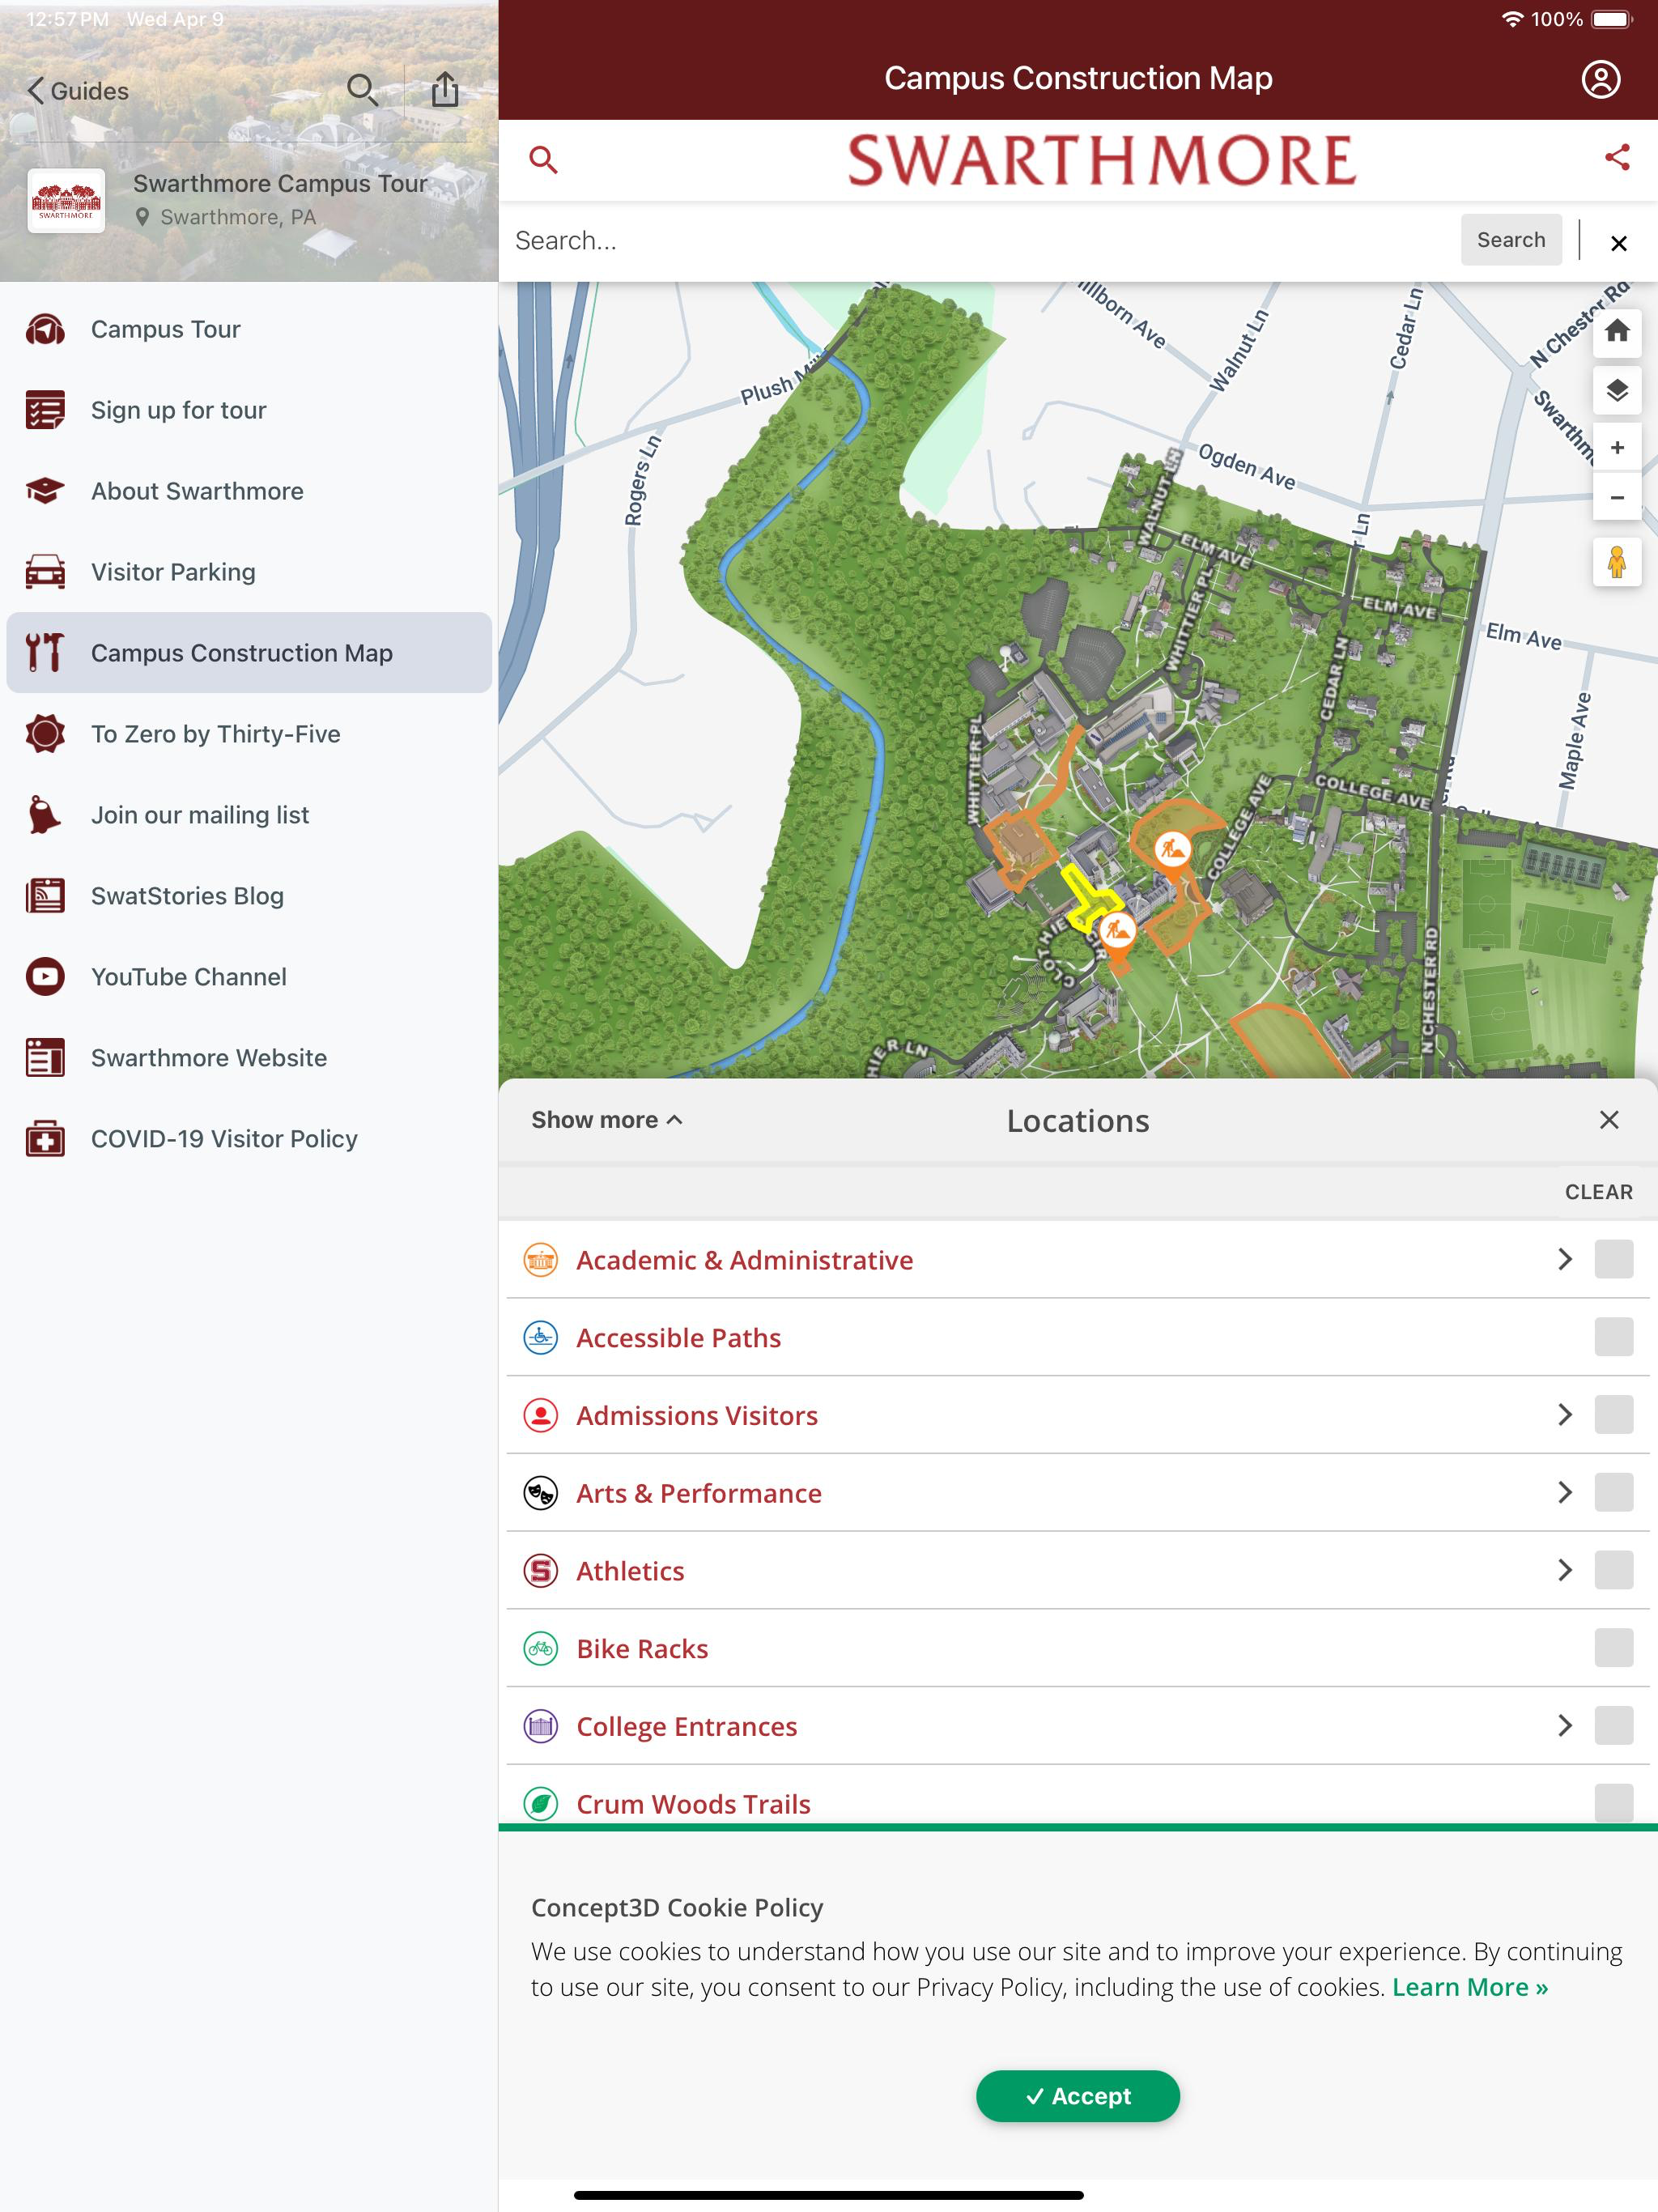Tap the search magnifier in the guide header

pos(362,90)
